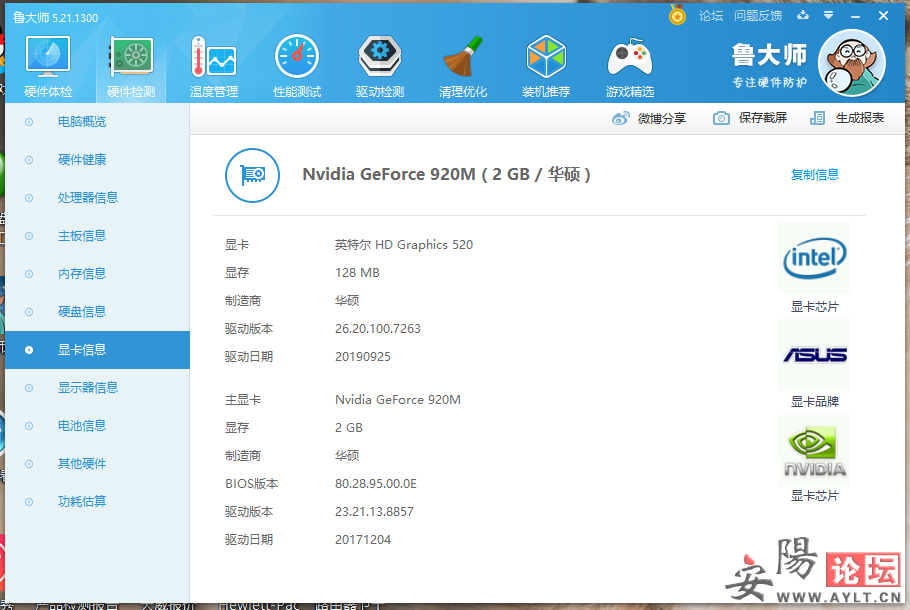The image size is (910, 610).
Task: Click the gold medal icon in title bar
Action: coord(677,15)
